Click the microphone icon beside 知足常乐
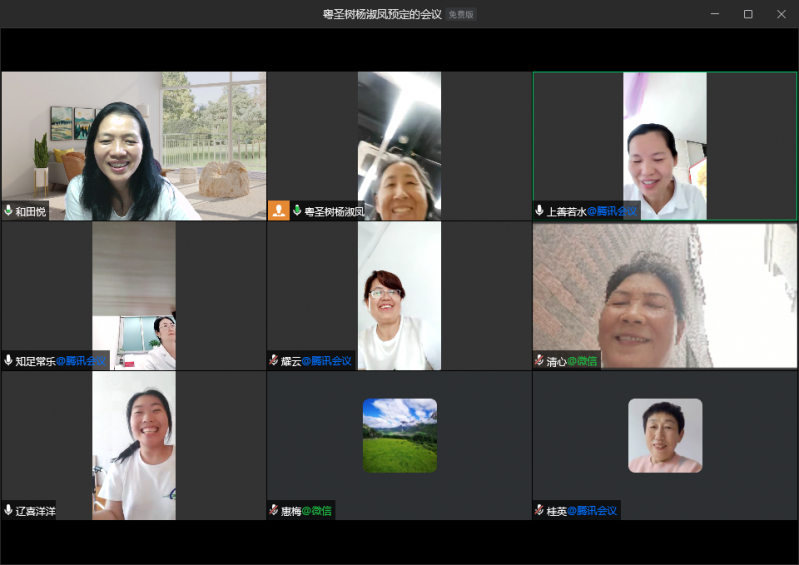This screenshot has height=565, width=799. click(9, 361)
